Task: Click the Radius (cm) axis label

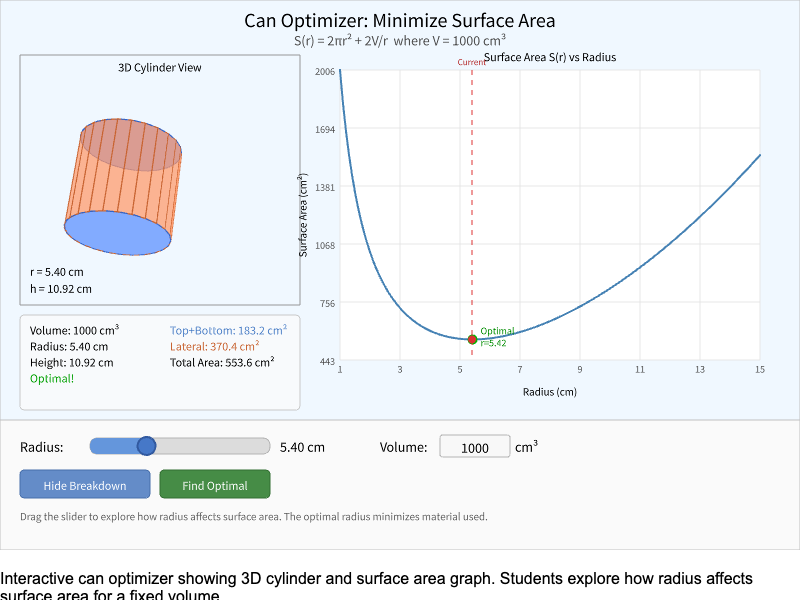Action: coord(548,392)
